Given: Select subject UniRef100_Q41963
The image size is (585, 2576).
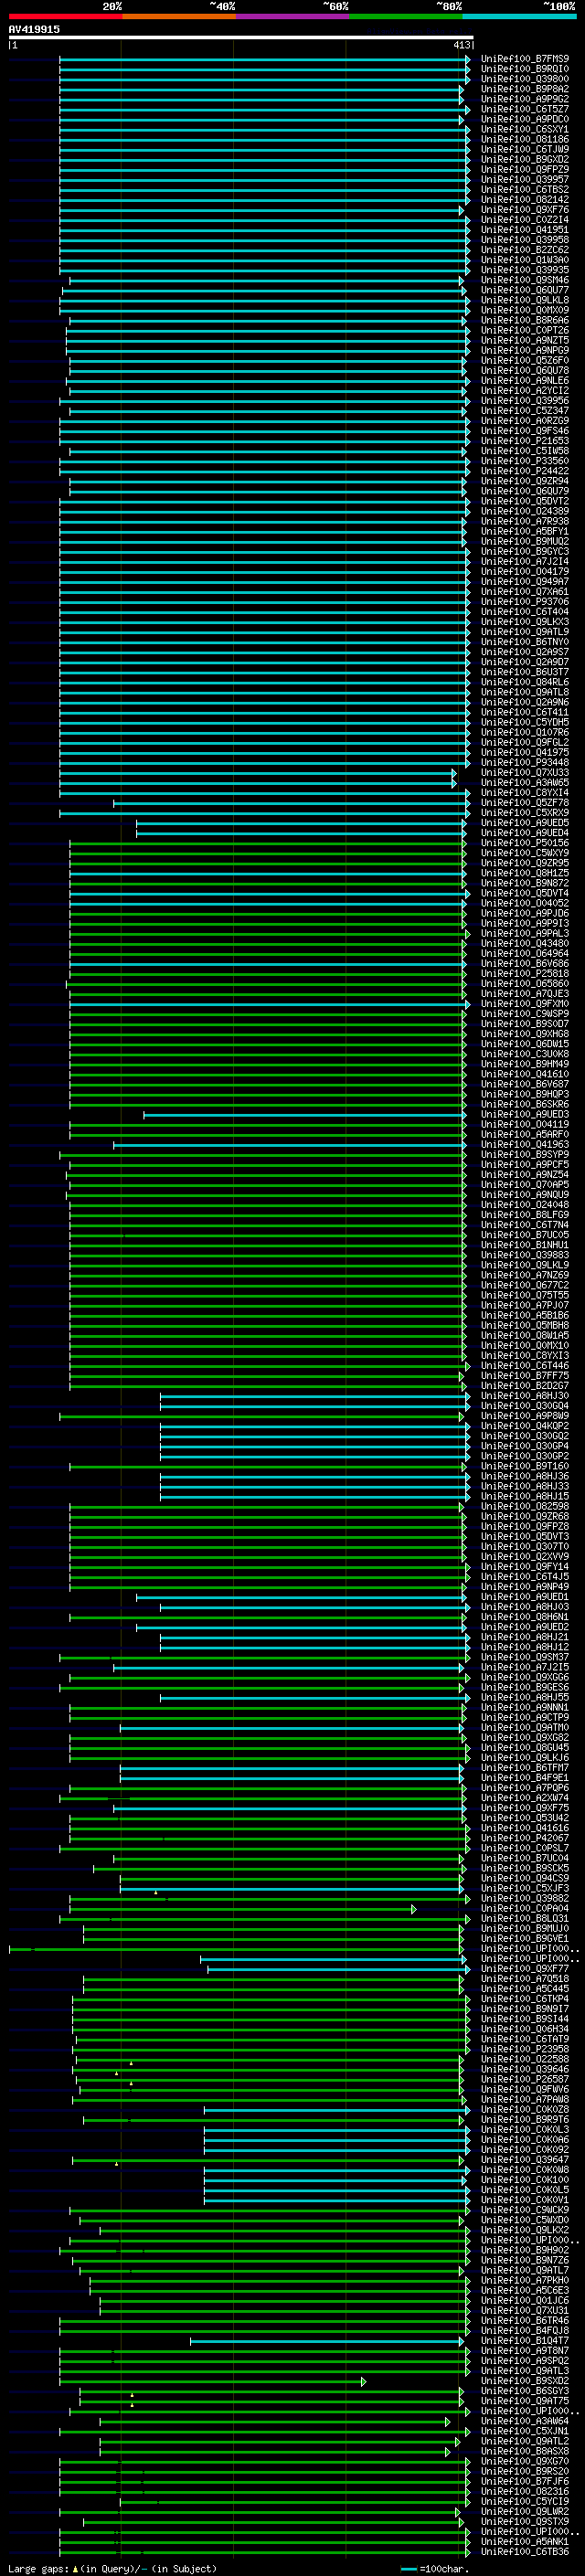Looking at the screenshot, I should pos(525,1144).
